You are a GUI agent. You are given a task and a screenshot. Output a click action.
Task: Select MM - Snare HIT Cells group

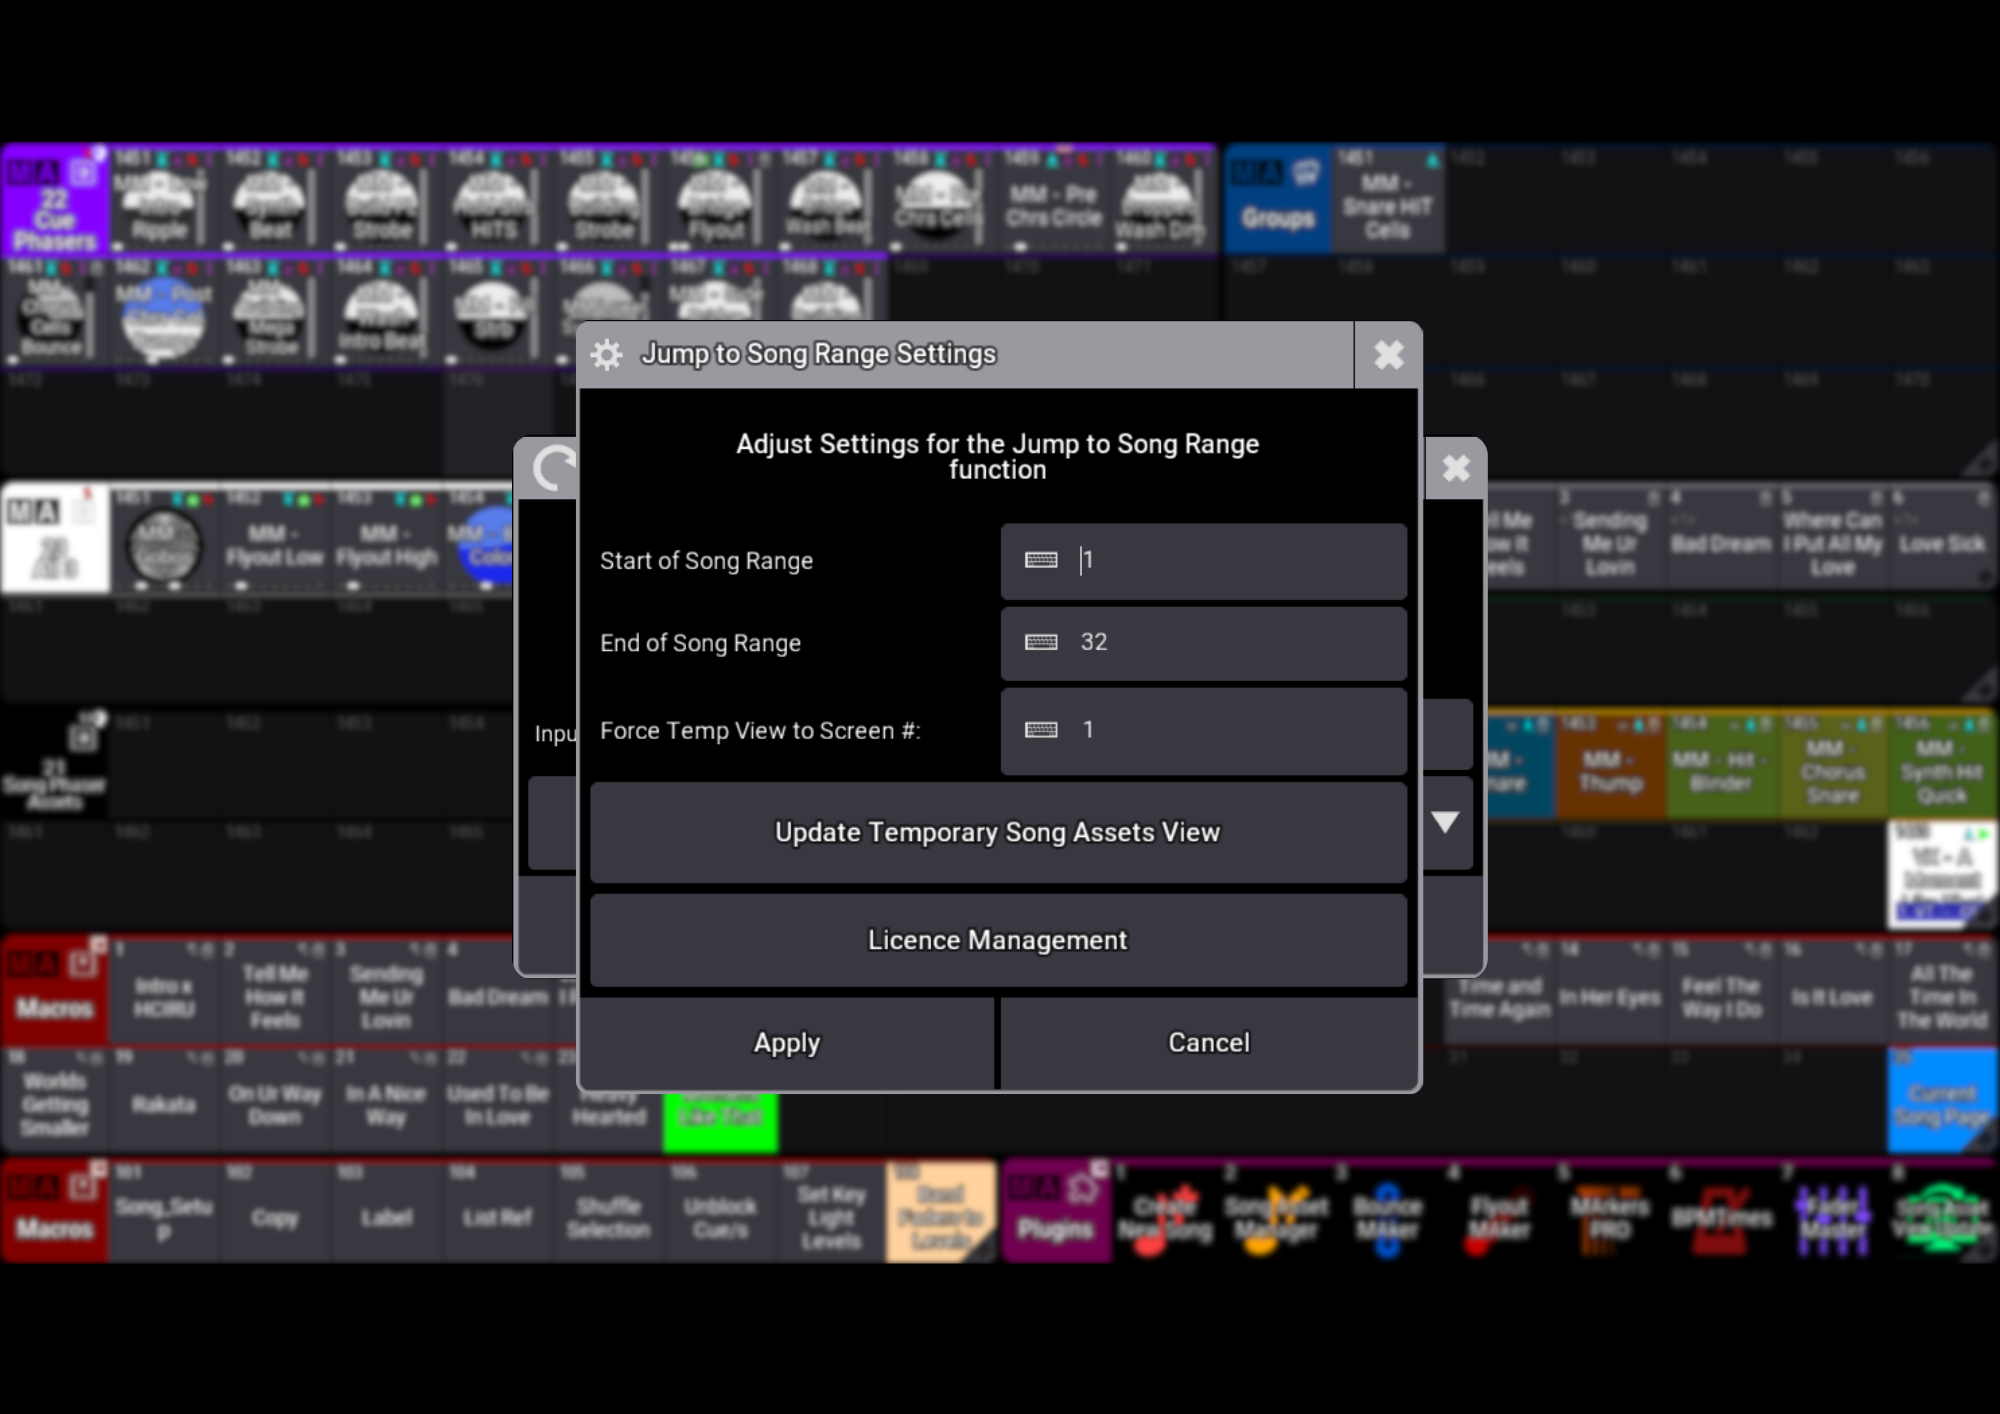pos(1387,198)
